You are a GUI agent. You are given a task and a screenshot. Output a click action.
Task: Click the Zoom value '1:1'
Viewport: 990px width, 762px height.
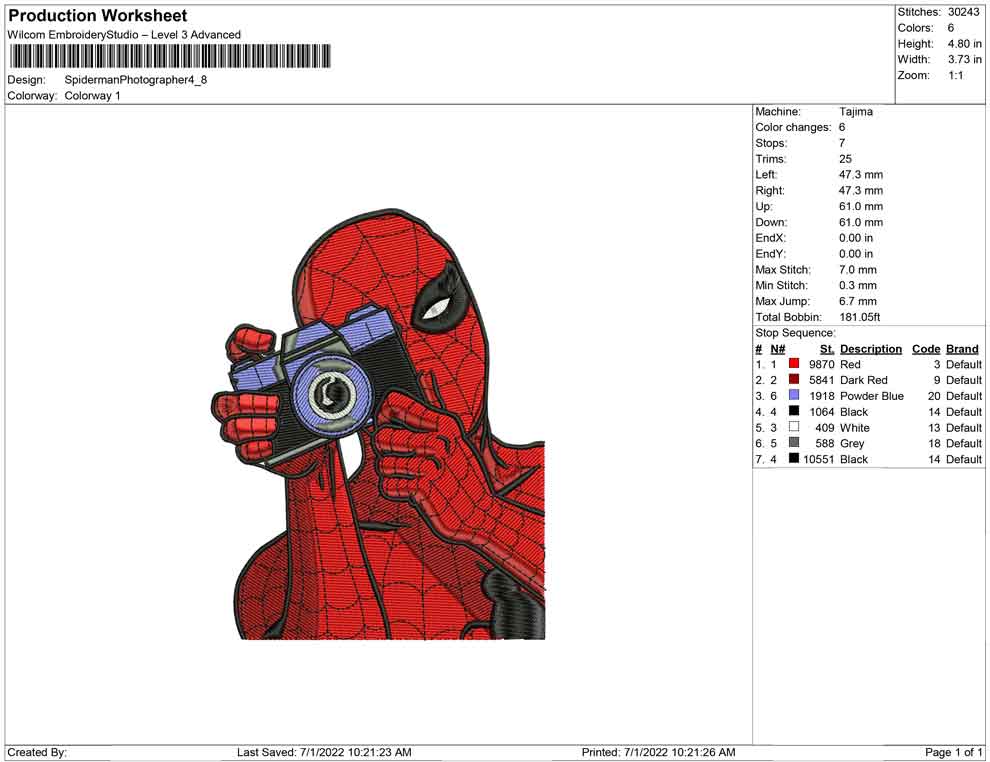[x=955, y=75]
